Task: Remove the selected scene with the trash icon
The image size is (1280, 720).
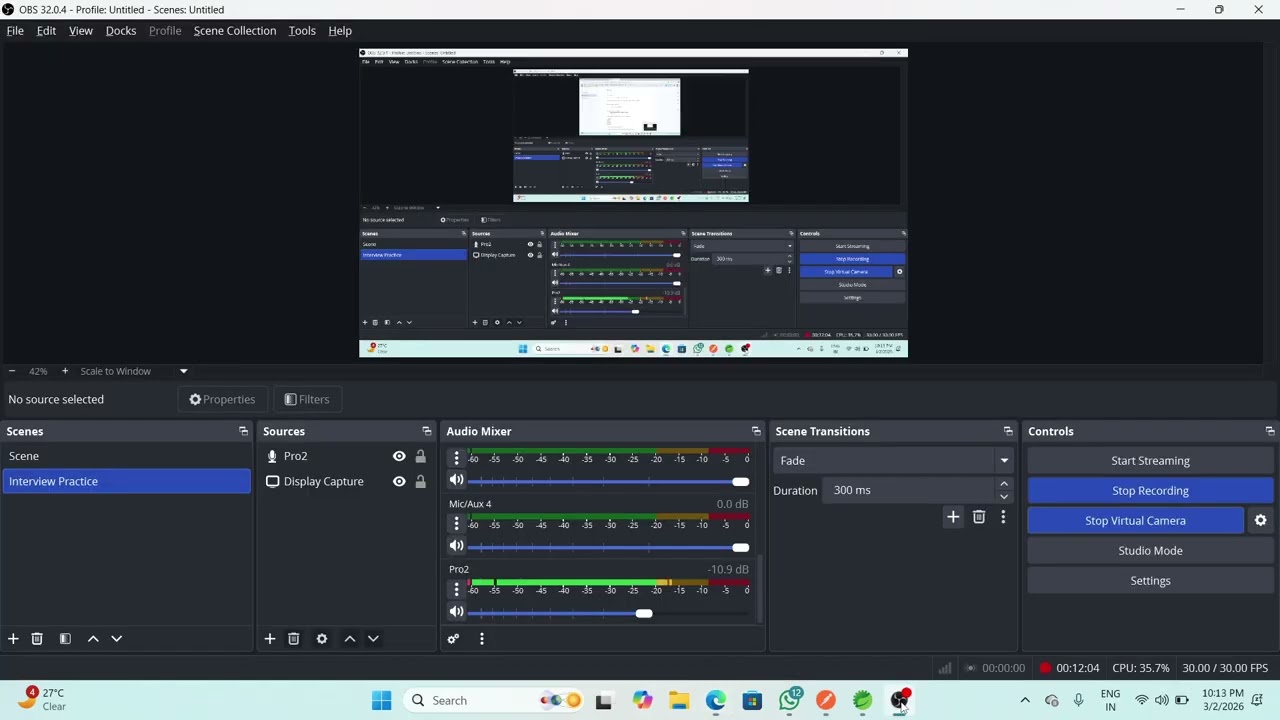Action: point(37,638)
